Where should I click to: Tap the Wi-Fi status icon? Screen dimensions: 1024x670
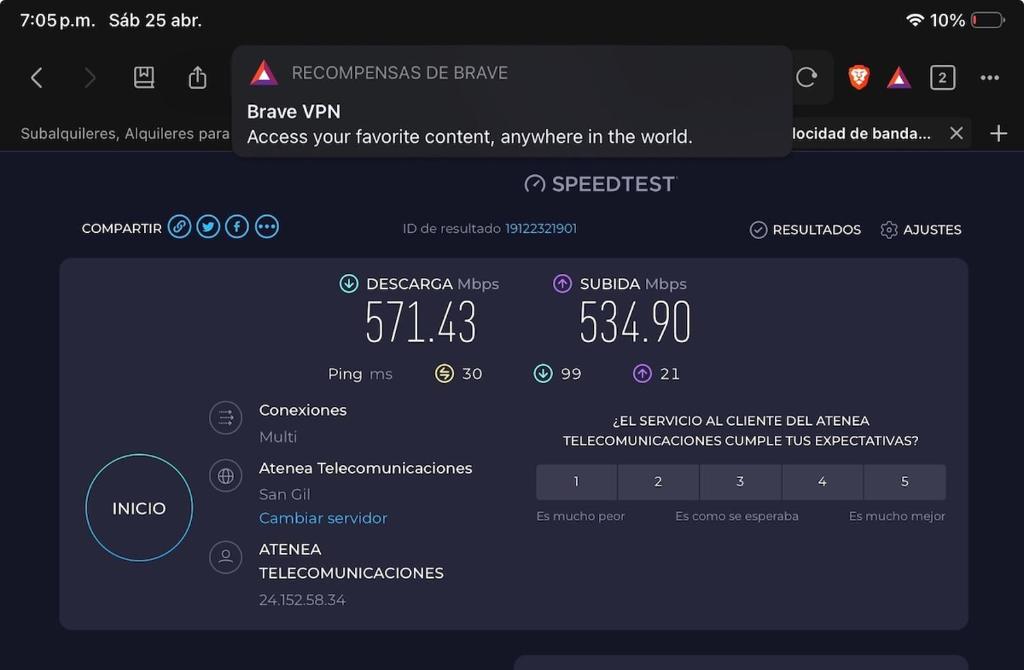pyautogui.click(x=915, y=20)
